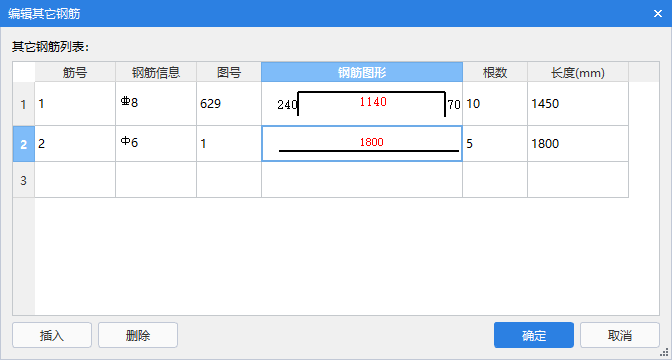Click empty 筋号 cell in row 3
Viewport: 672px width, 360px height.
75,180
